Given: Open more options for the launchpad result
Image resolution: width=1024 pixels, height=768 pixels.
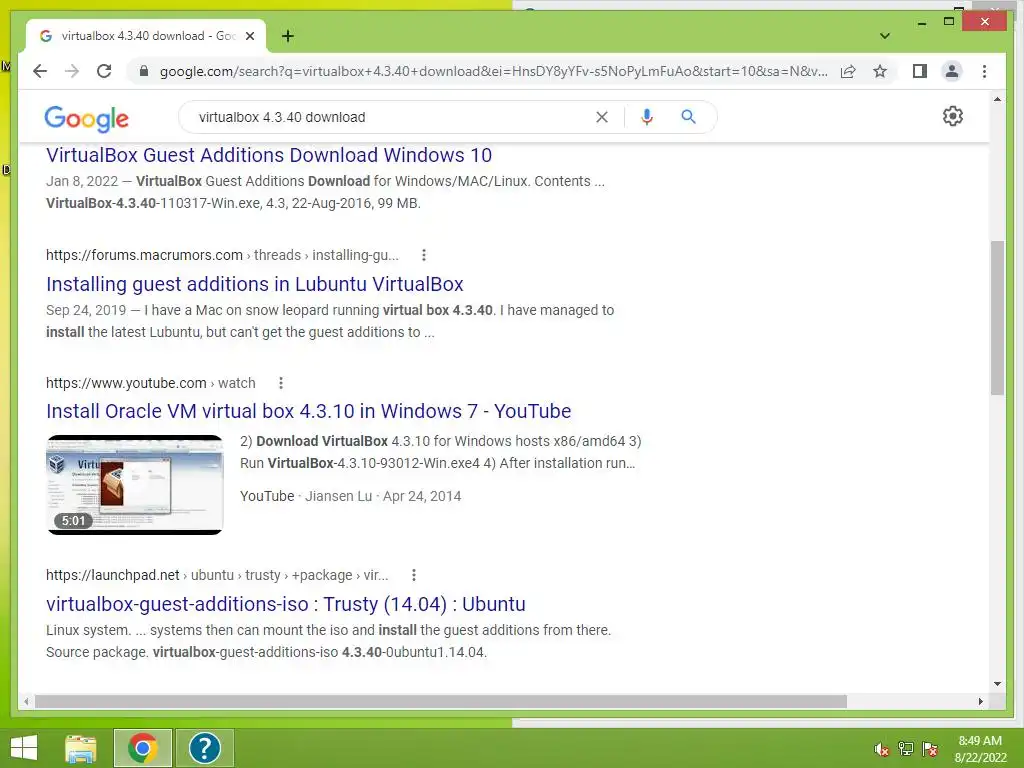Looking at the screenshot, I should pyautogui.click(x=413, y=575).
